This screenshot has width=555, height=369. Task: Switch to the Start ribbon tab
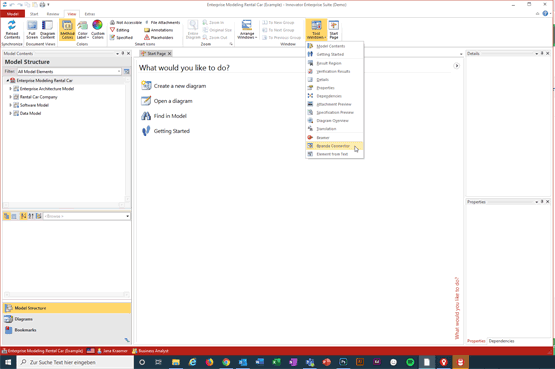click(x=34, y=14)
